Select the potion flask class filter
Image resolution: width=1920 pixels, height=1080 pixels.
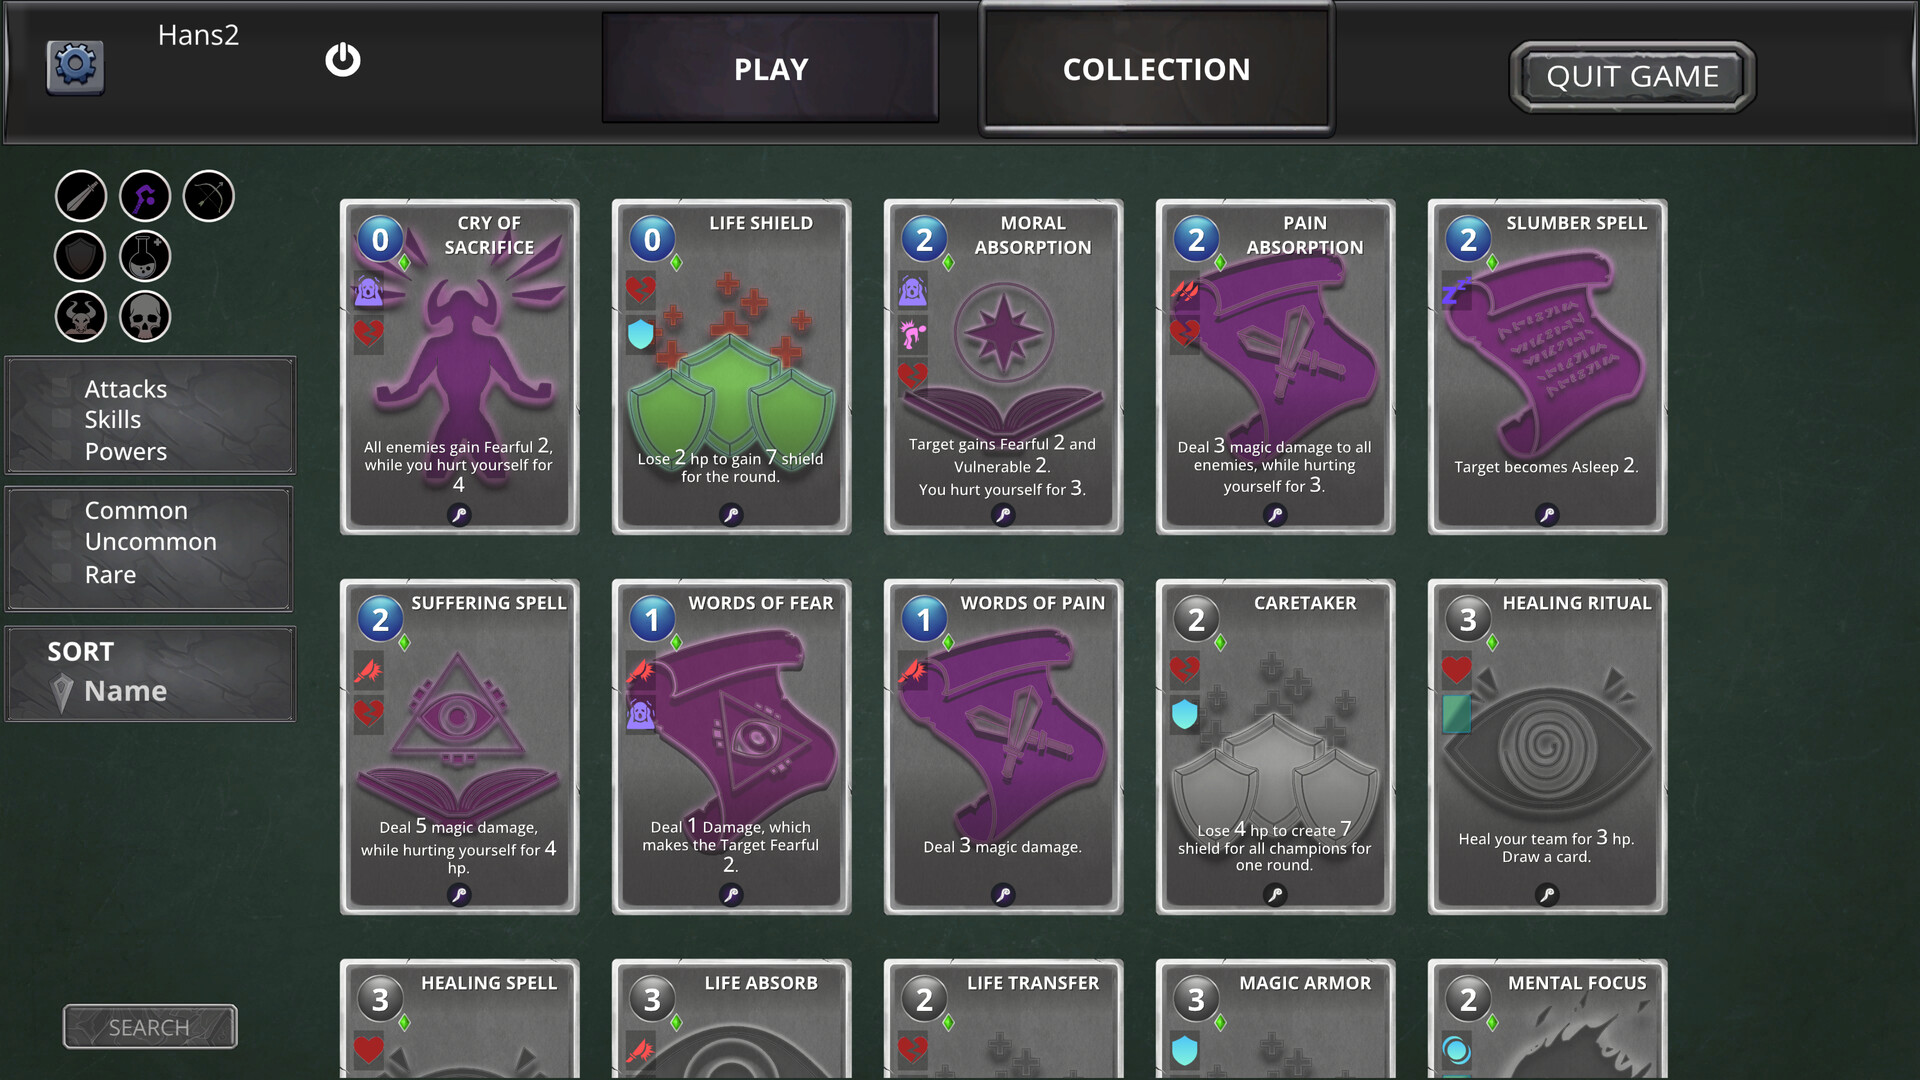[x=145, y=256]
